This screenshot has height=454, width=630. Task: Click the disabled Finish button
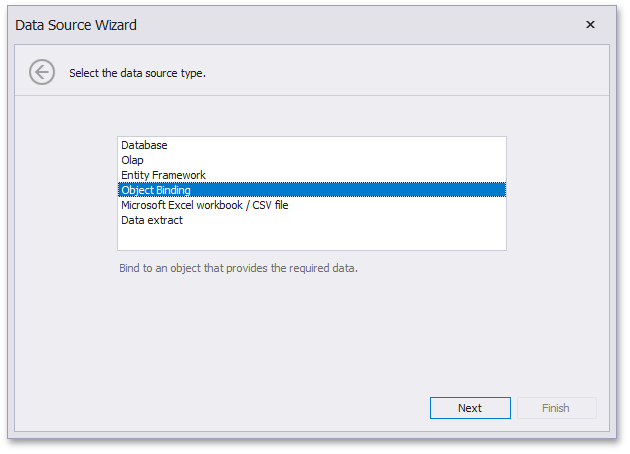[x=555, y=408]
